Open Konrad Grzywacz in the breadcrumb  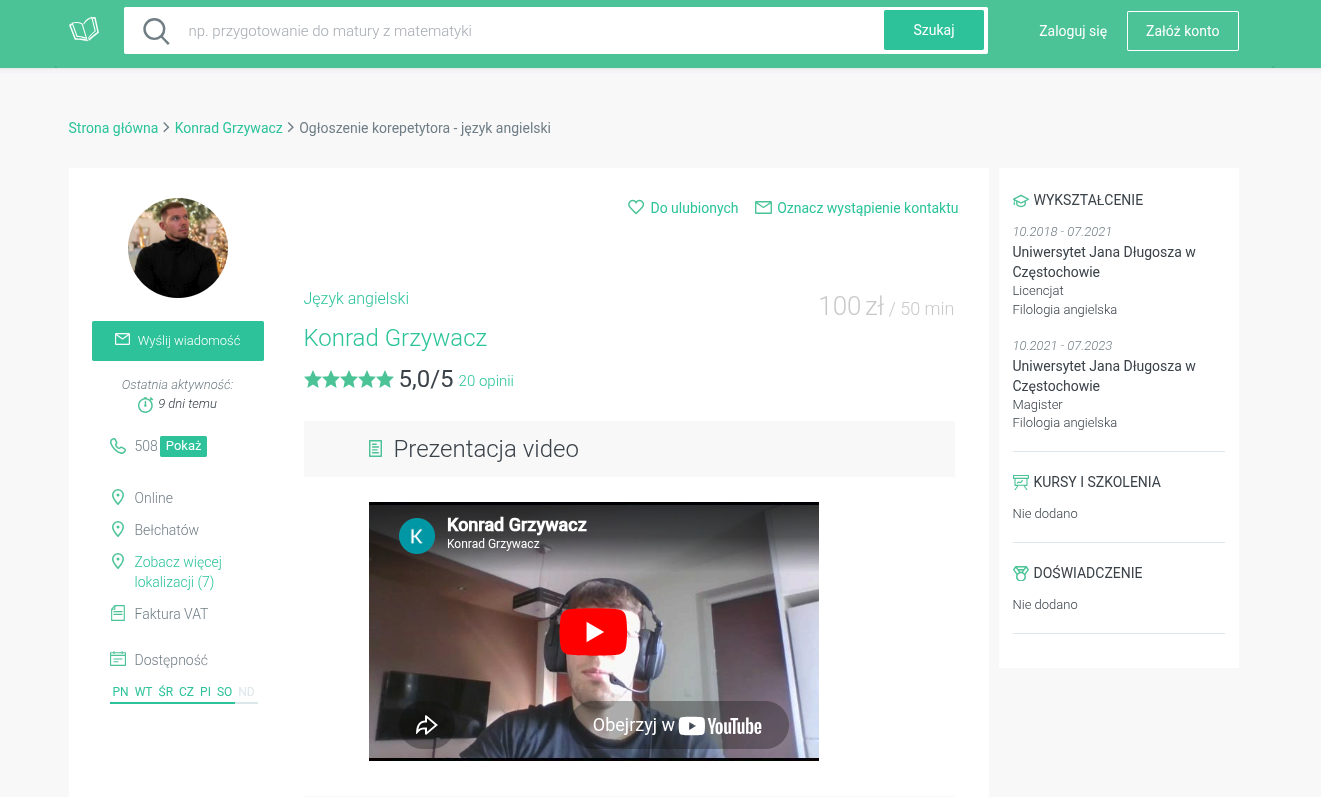228,128
